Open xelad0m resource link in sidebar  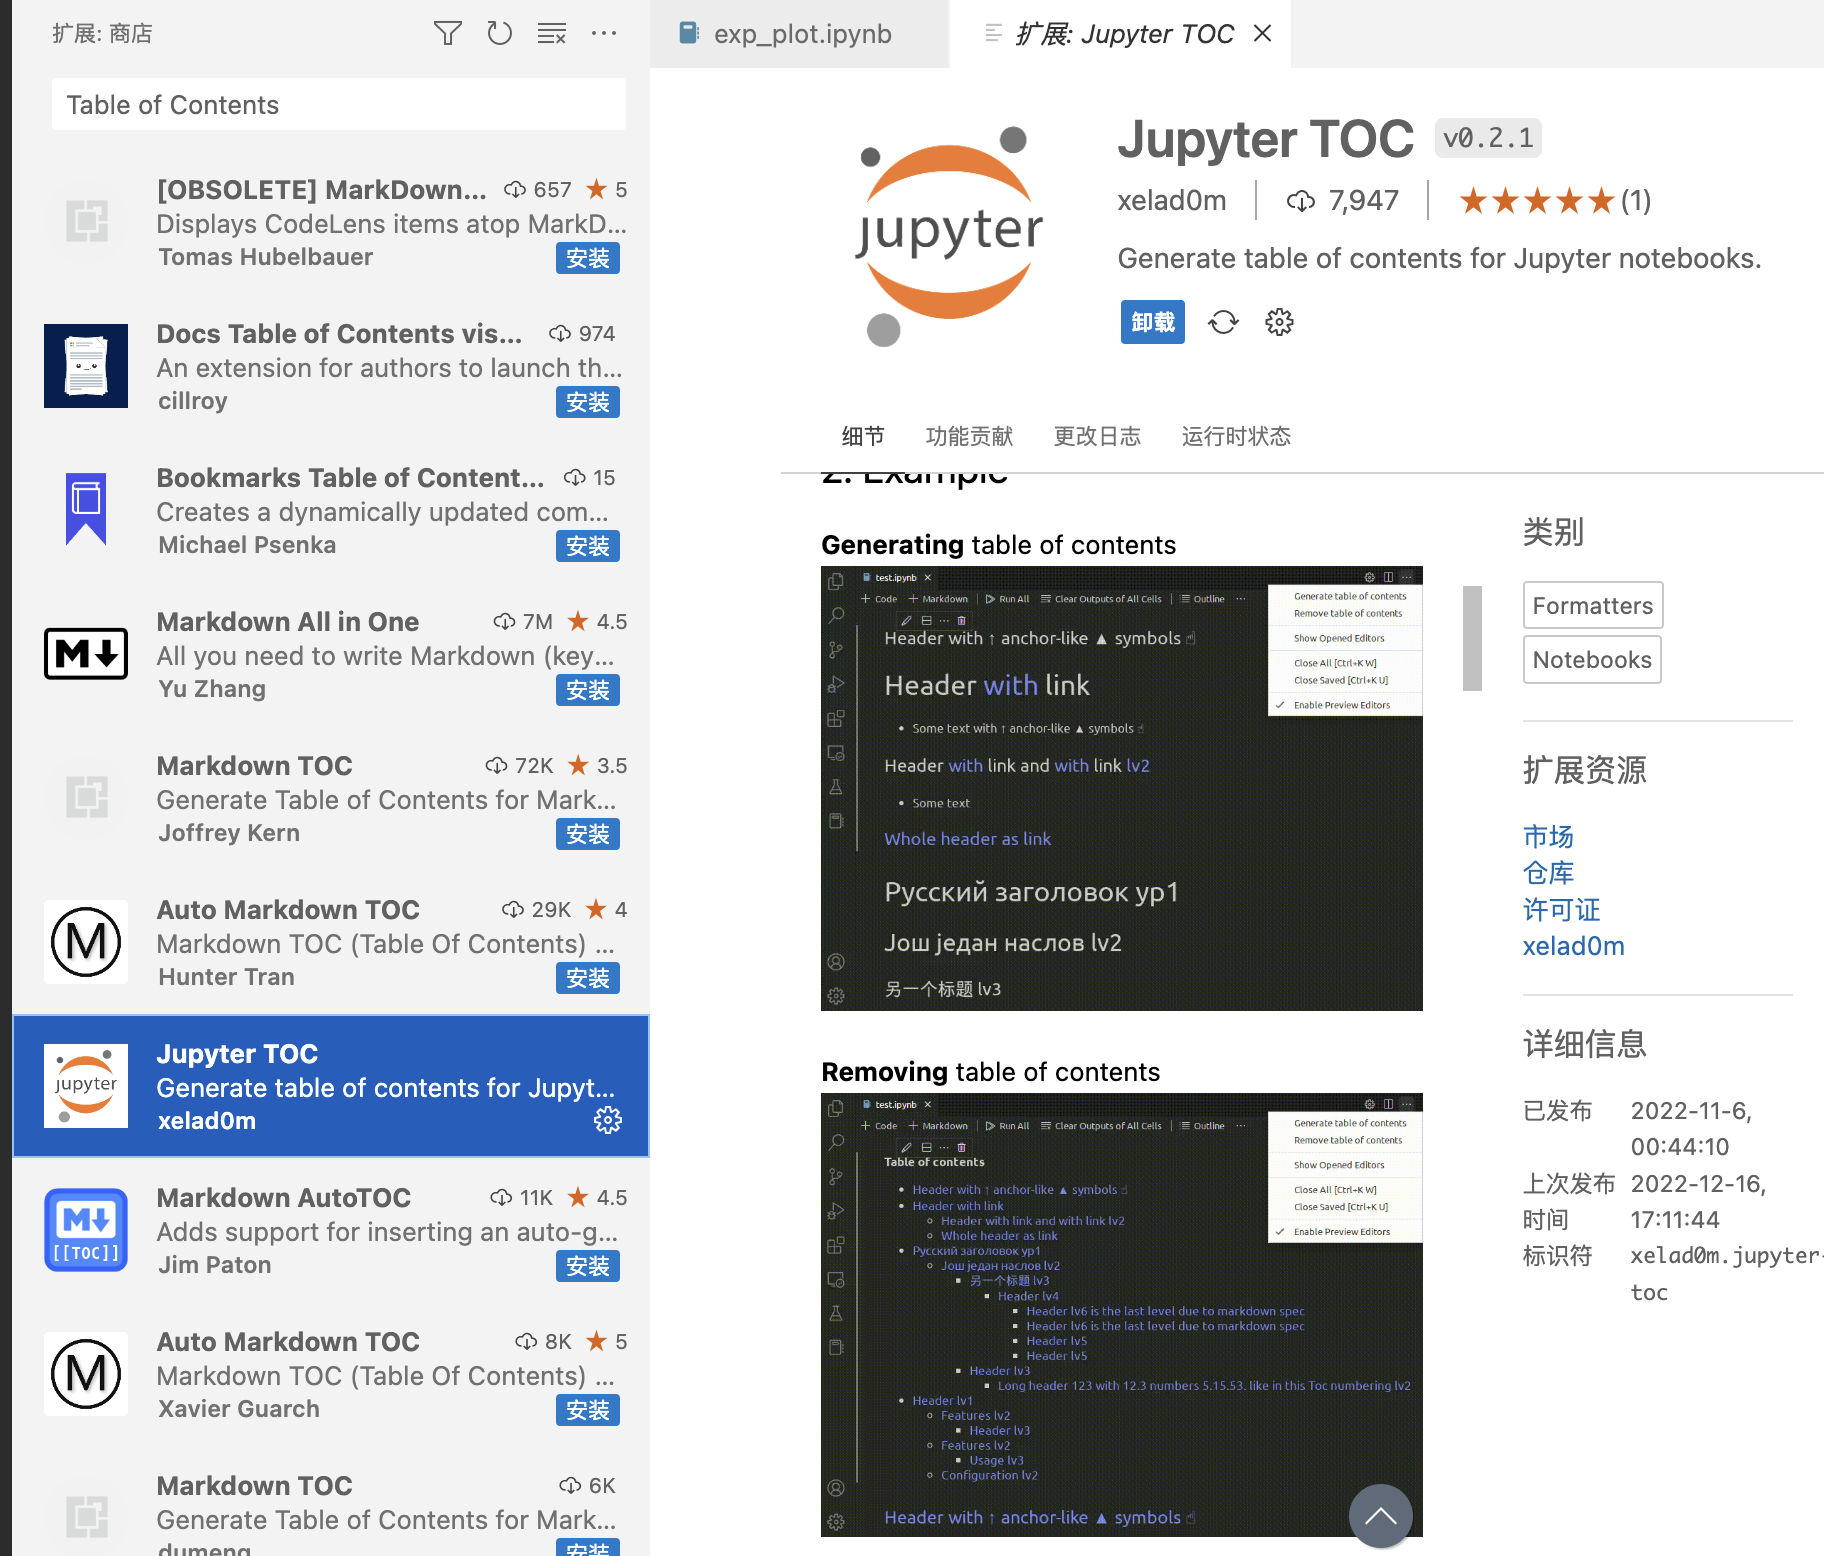(x=1573, y=946)
